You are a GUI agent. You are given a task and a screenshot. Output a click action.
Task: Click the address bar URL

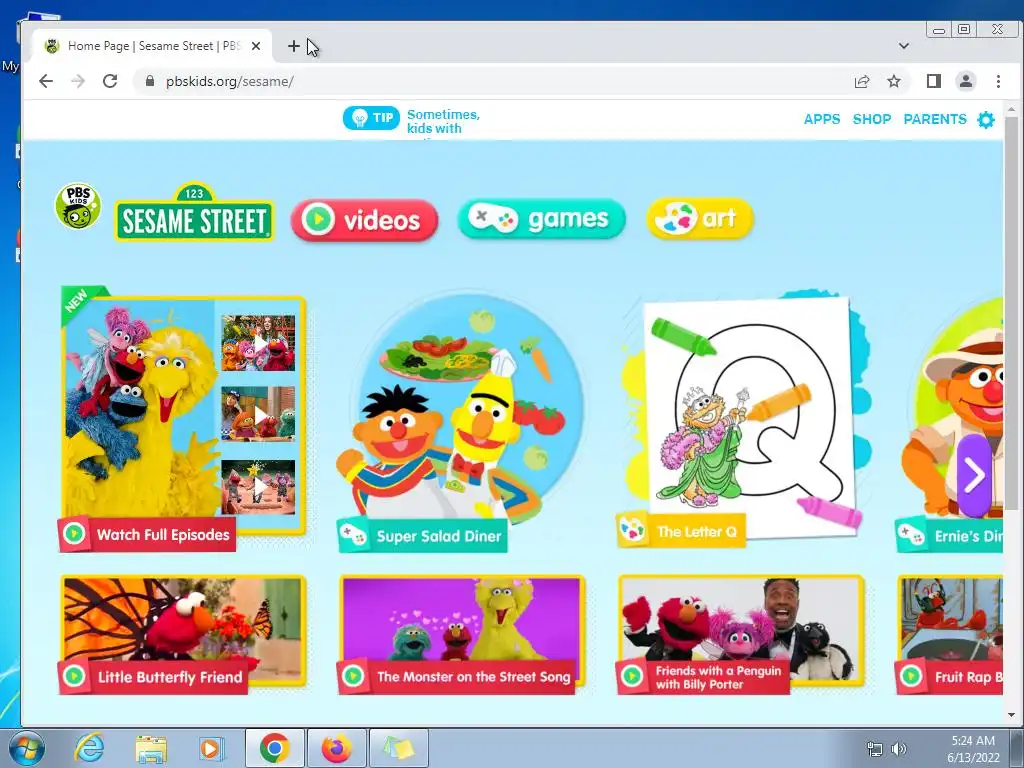(x=230, y=82)
